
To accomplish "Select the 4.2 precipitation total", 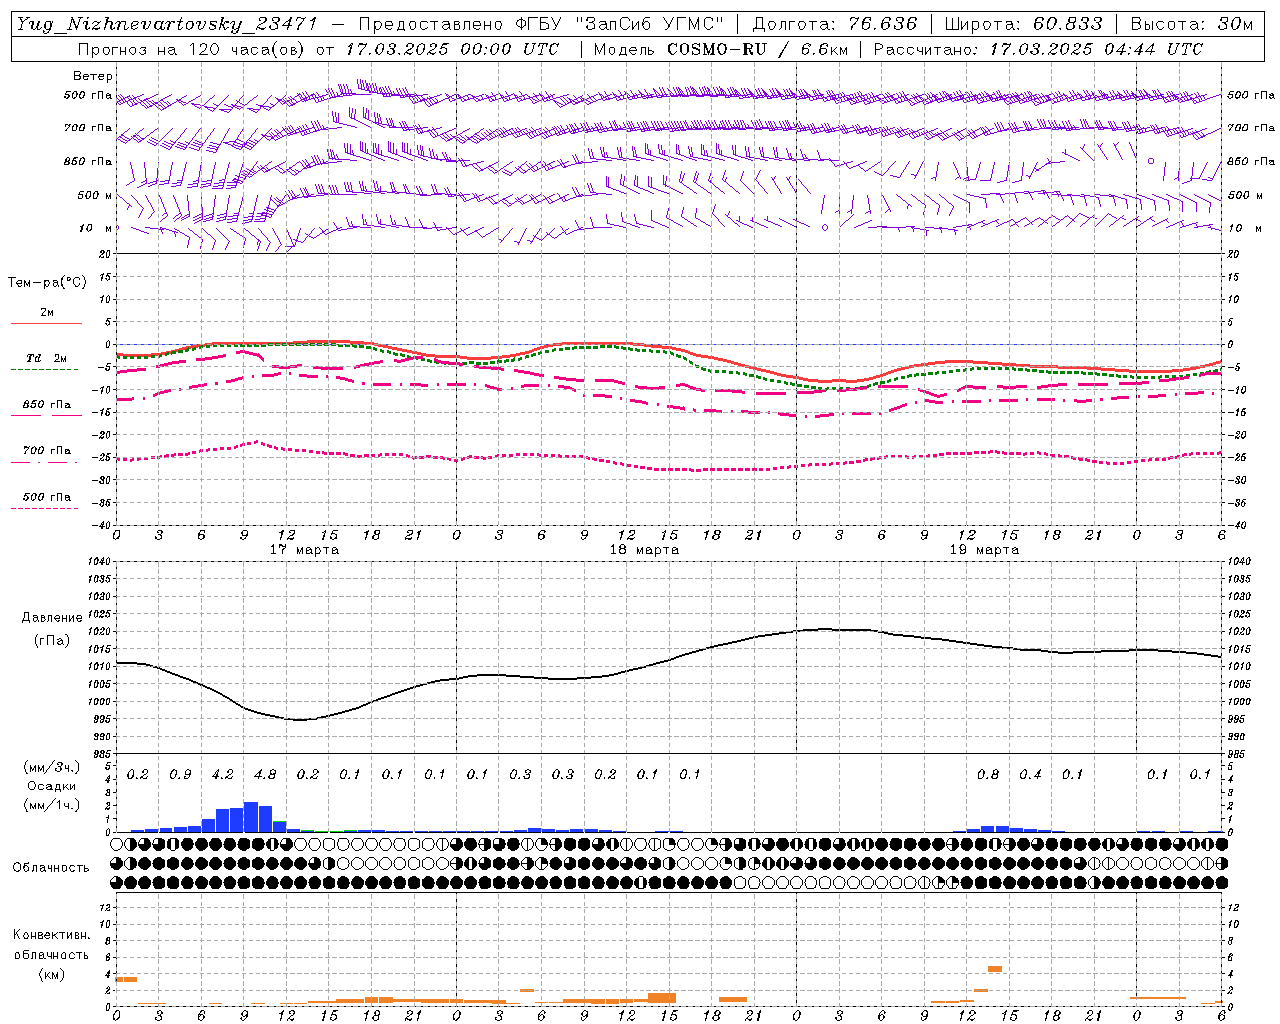I will (x=223, y=775).
